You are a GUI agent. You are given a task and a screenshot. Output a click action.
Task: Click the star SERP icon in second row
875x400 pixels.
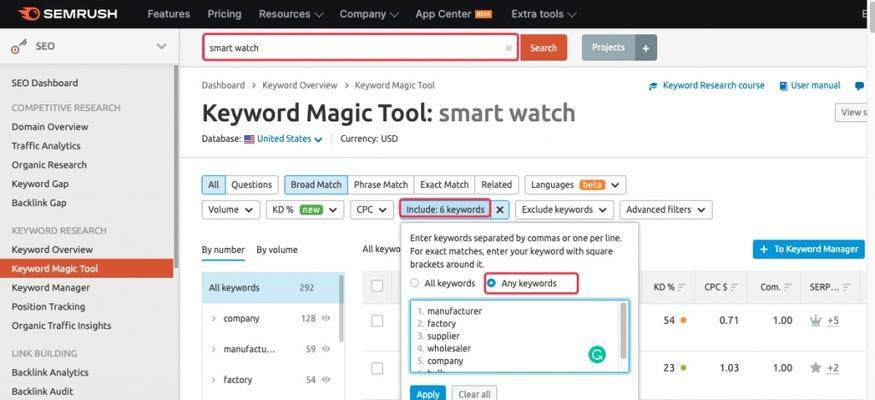tap(815, 368)
